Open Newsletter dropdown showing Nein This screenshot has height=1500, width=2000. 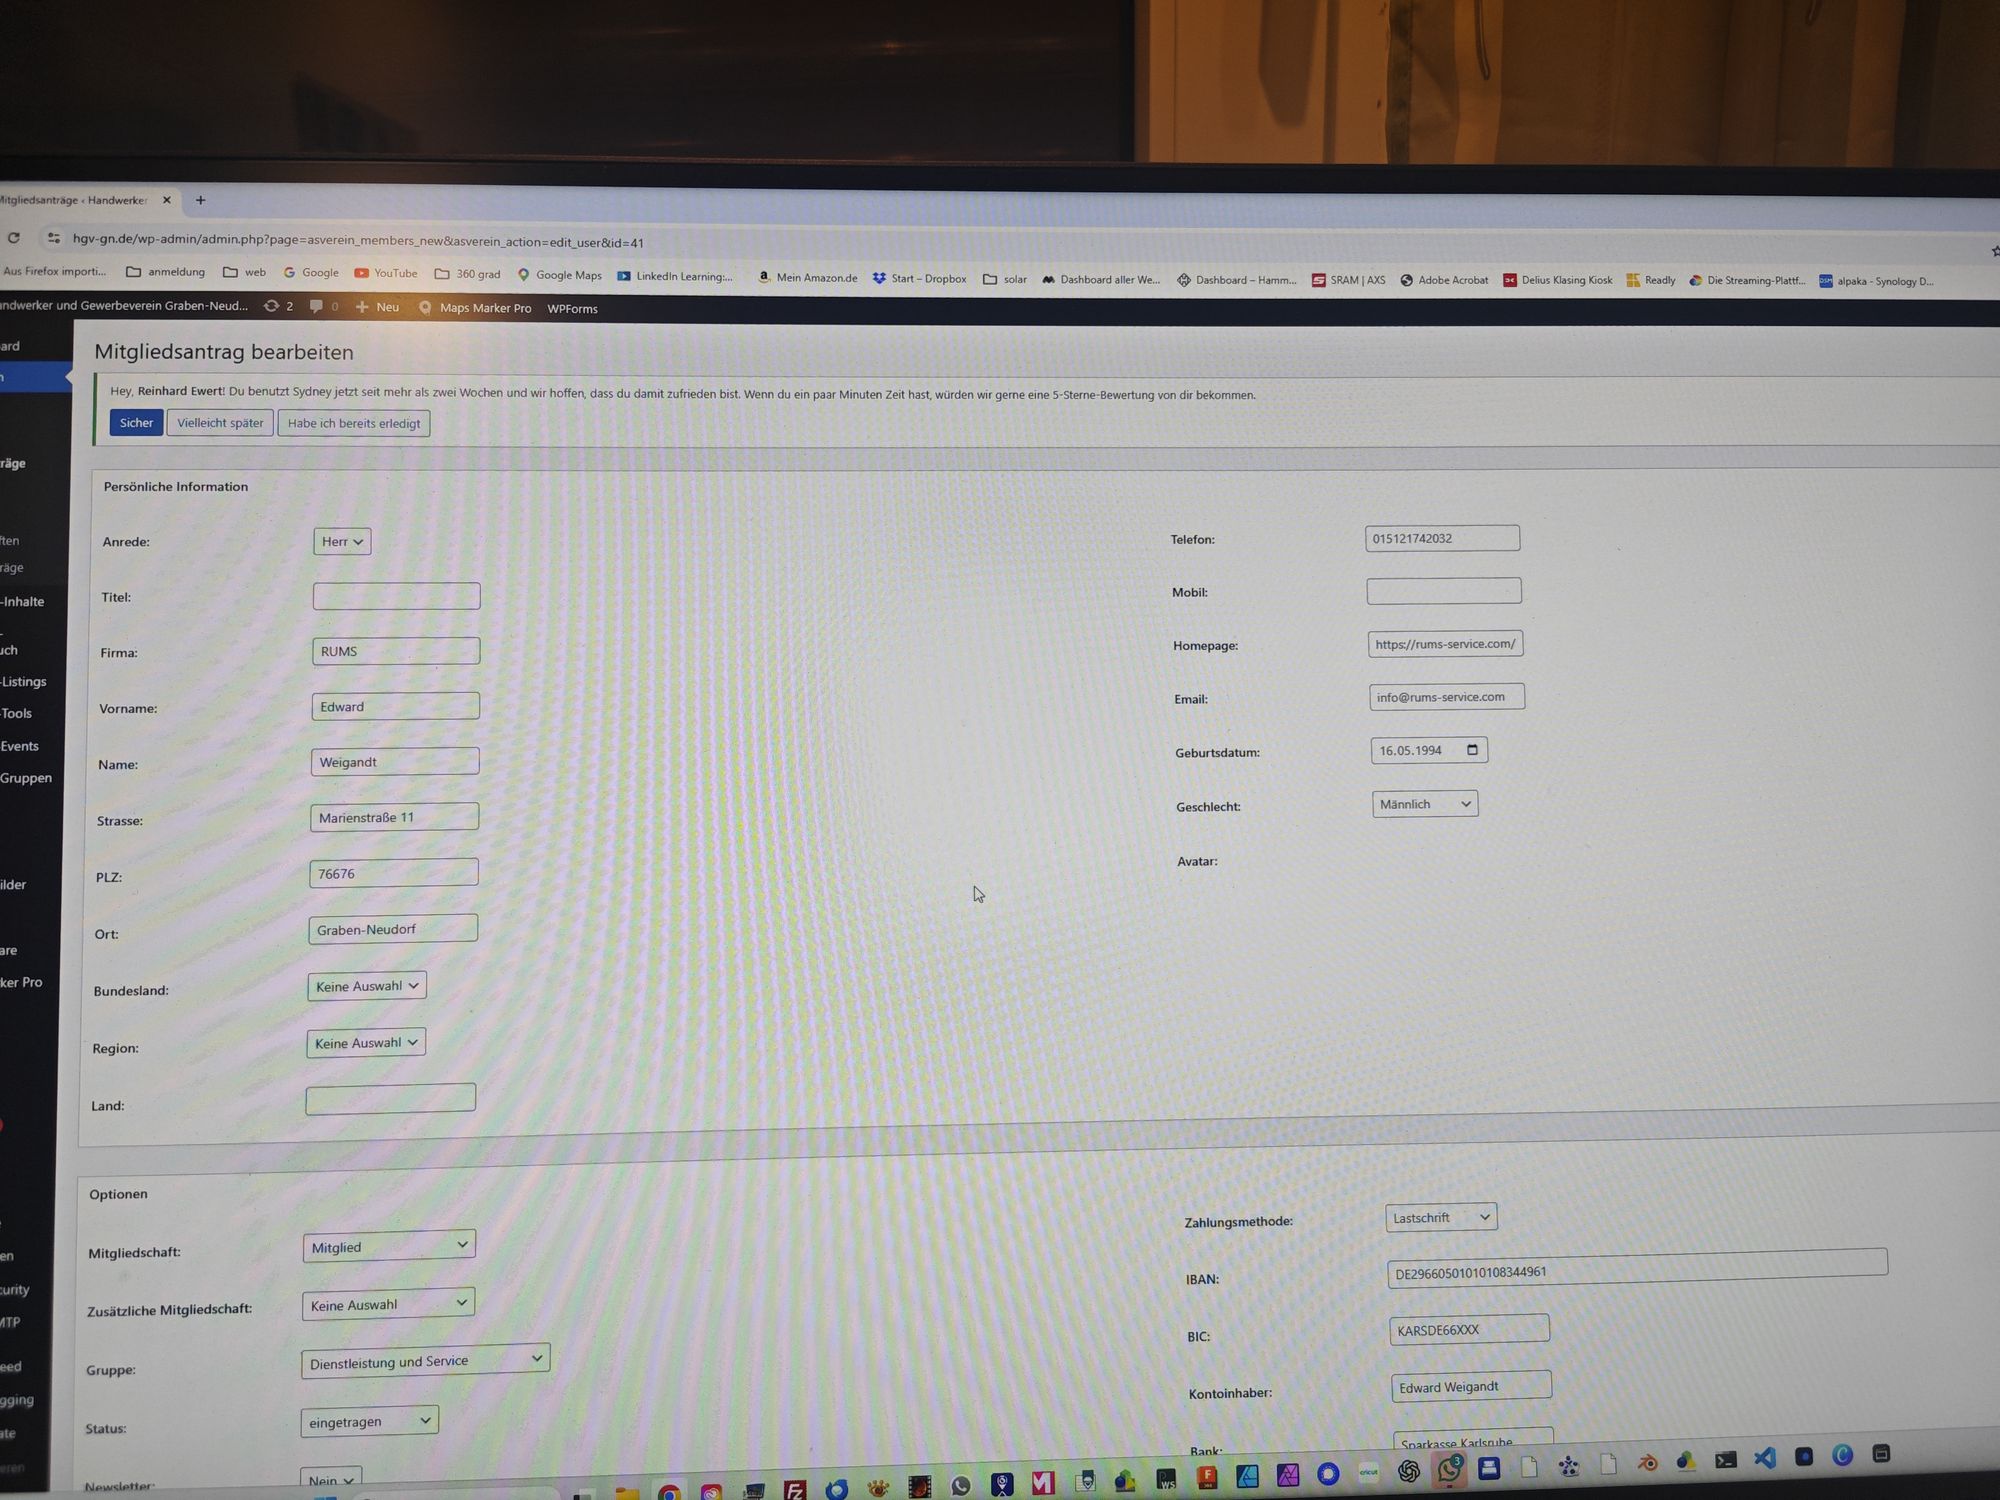click(x=331, y=1480)
